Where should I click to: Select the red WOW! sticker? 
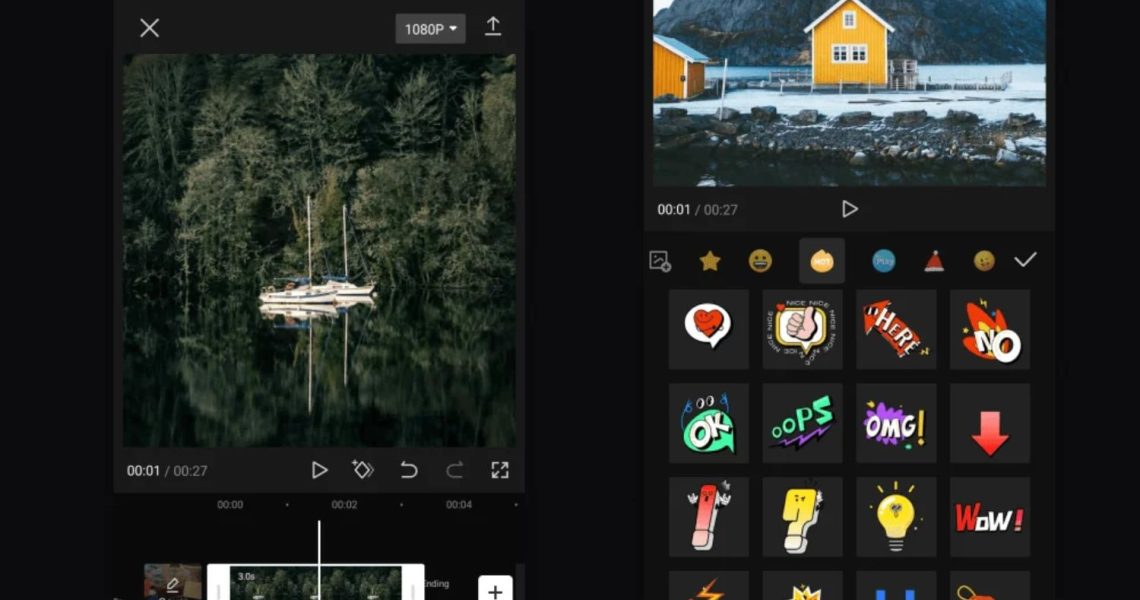(990, 517)
